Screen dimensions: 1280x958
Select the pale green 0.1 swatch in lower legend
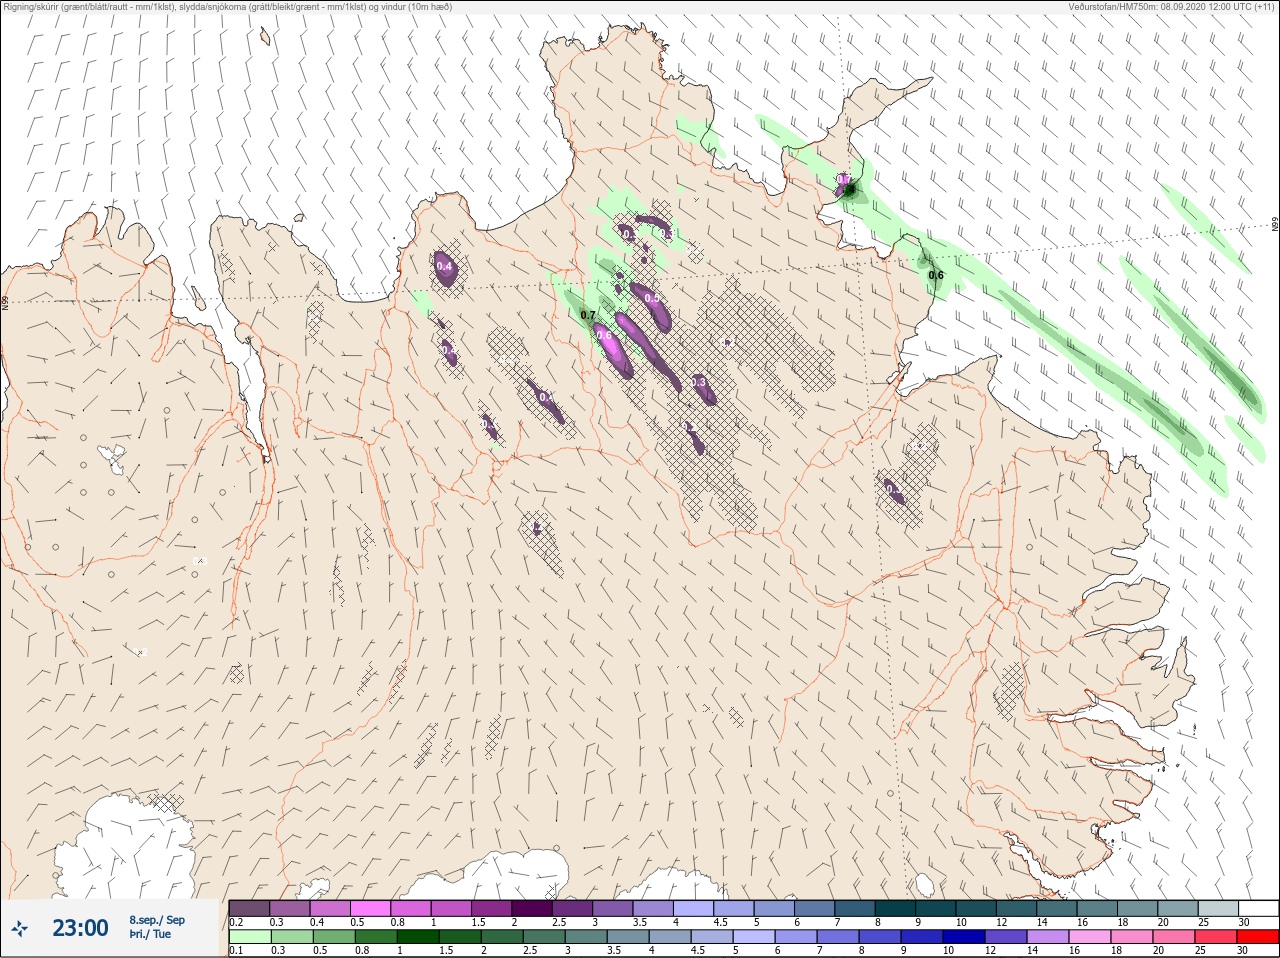click(x=249, y=937)
